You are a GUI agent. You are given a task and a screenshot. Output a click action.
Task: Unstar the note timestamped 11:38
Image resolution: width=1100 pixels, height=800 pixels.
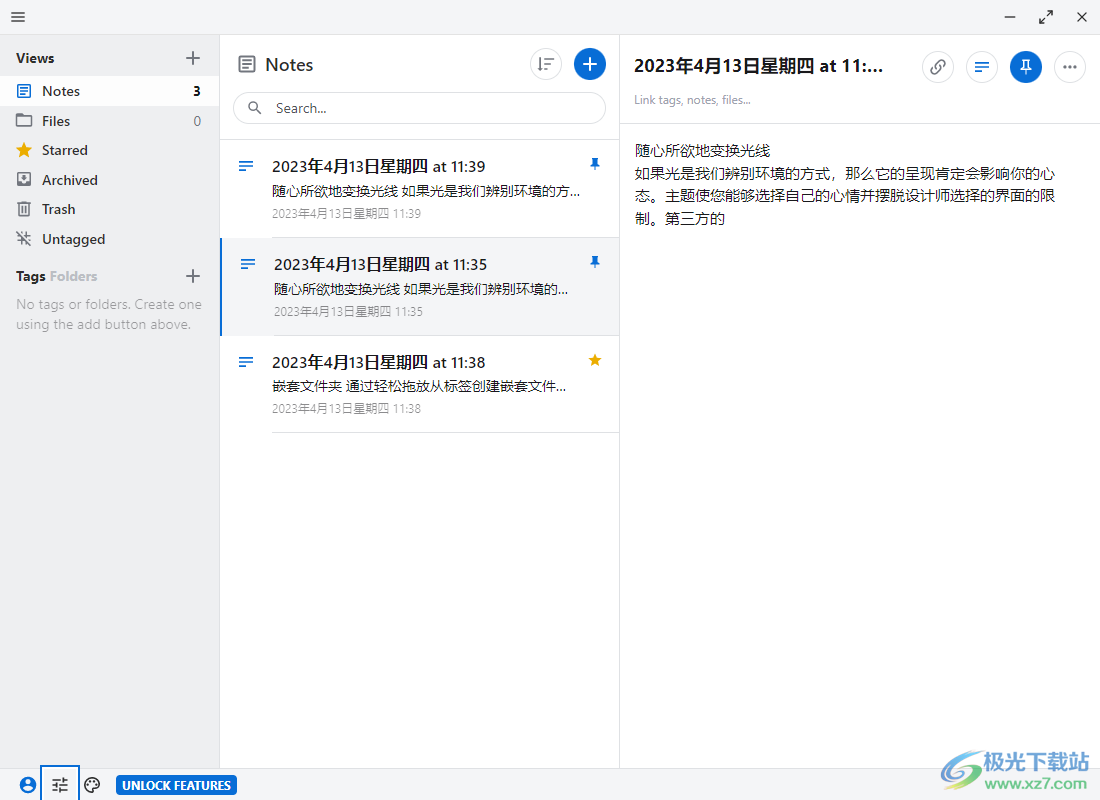click(595, 360)
